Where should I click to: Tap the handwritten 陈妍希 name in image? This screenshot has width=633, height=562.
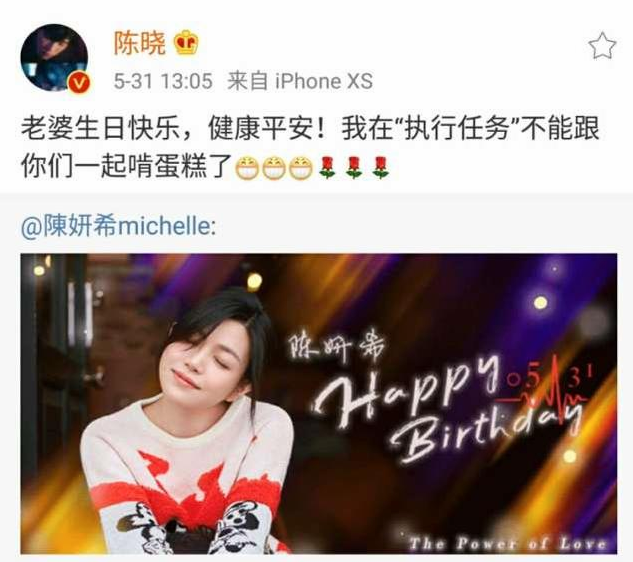point(336,349)
